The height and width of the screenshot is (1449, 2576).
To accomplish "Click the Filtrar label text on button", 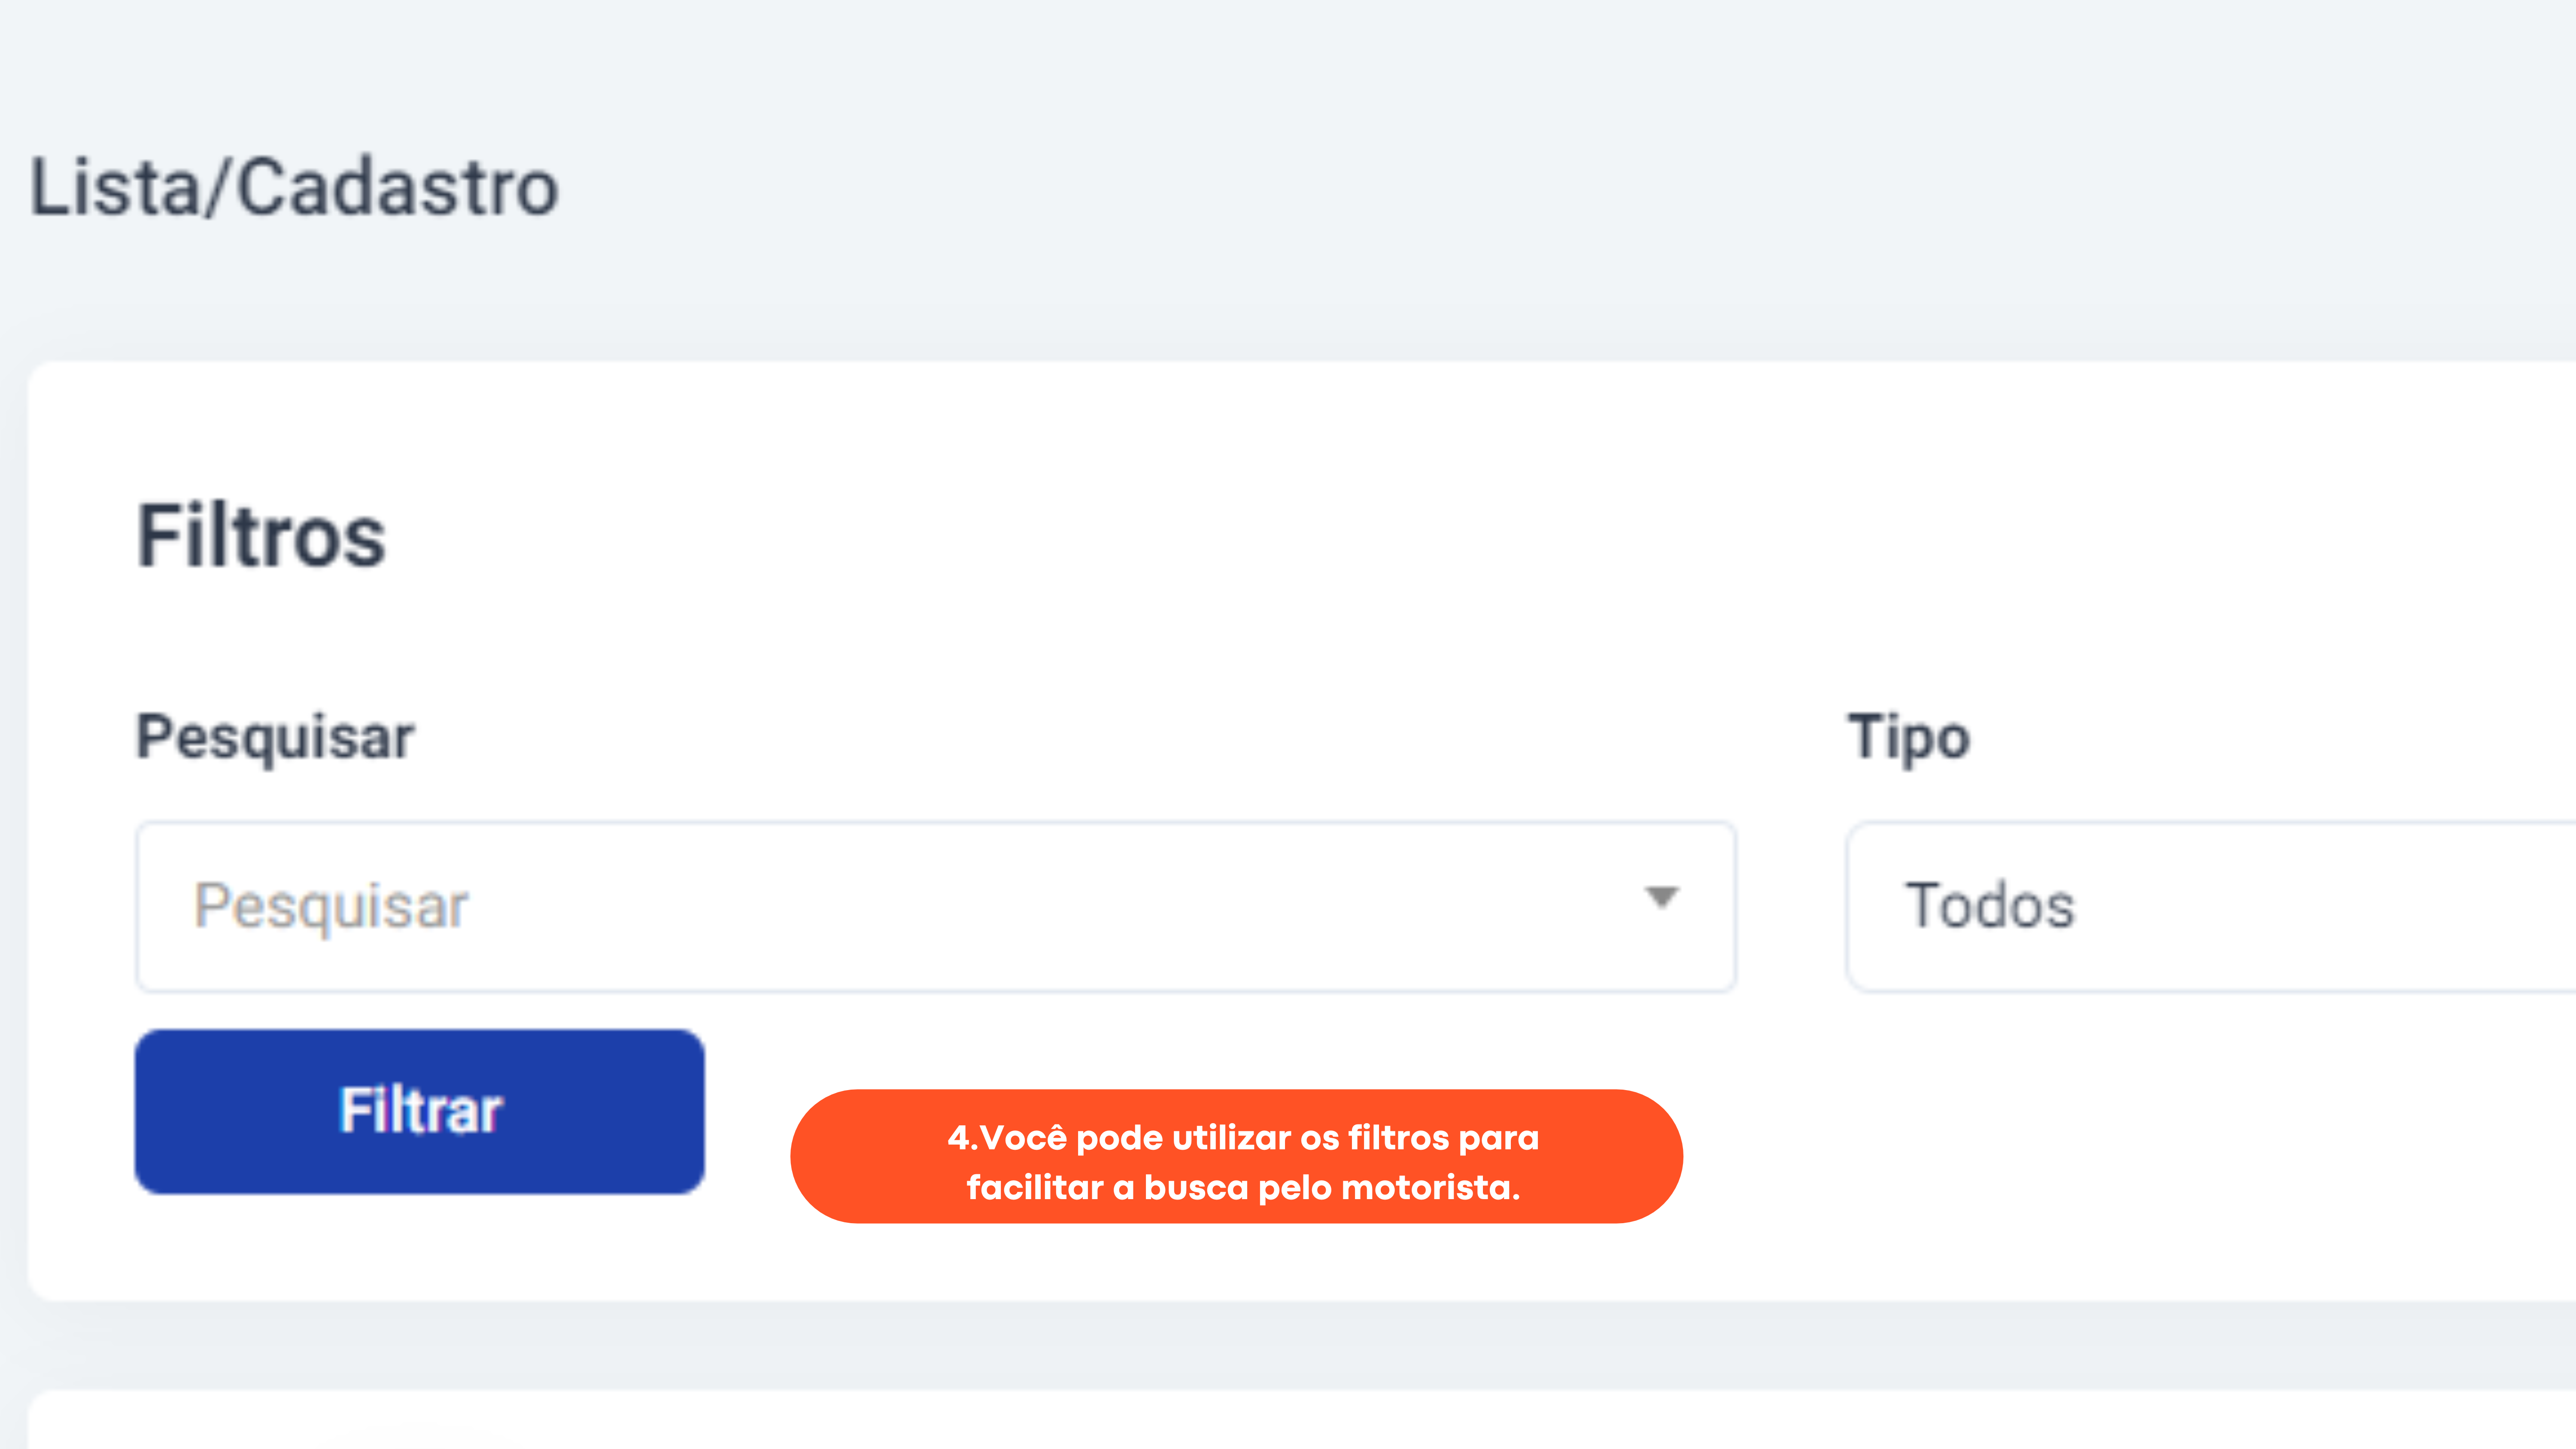I will (x=420, y=1111).
